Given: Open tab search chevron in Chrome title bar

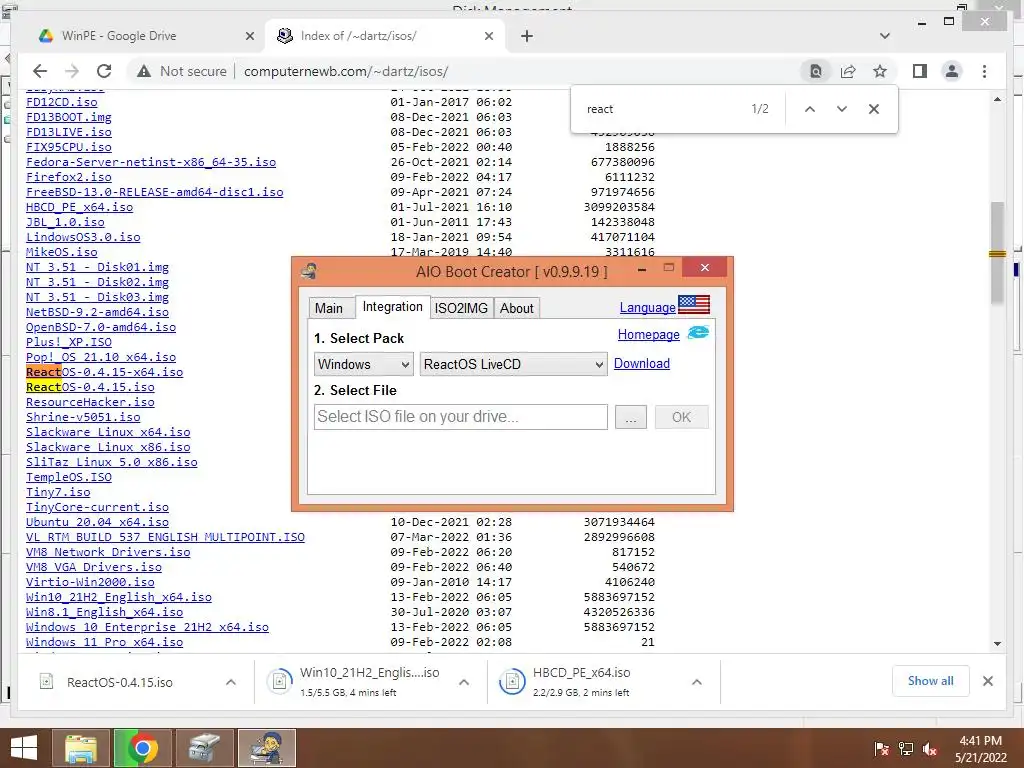Looking at the screenshot, I should pyautogui.click(x=884, y=35).
